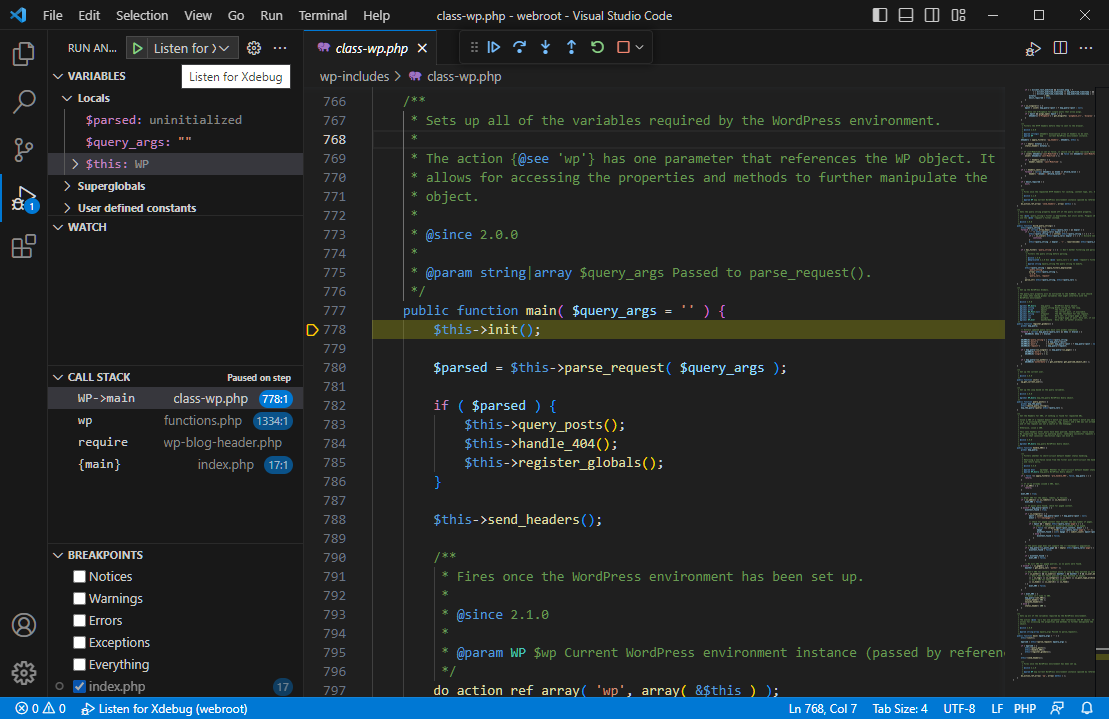Change Tab Size: 4 setting
The width and height of the screenshot is (1109, 719).
[x=900, y=708]
